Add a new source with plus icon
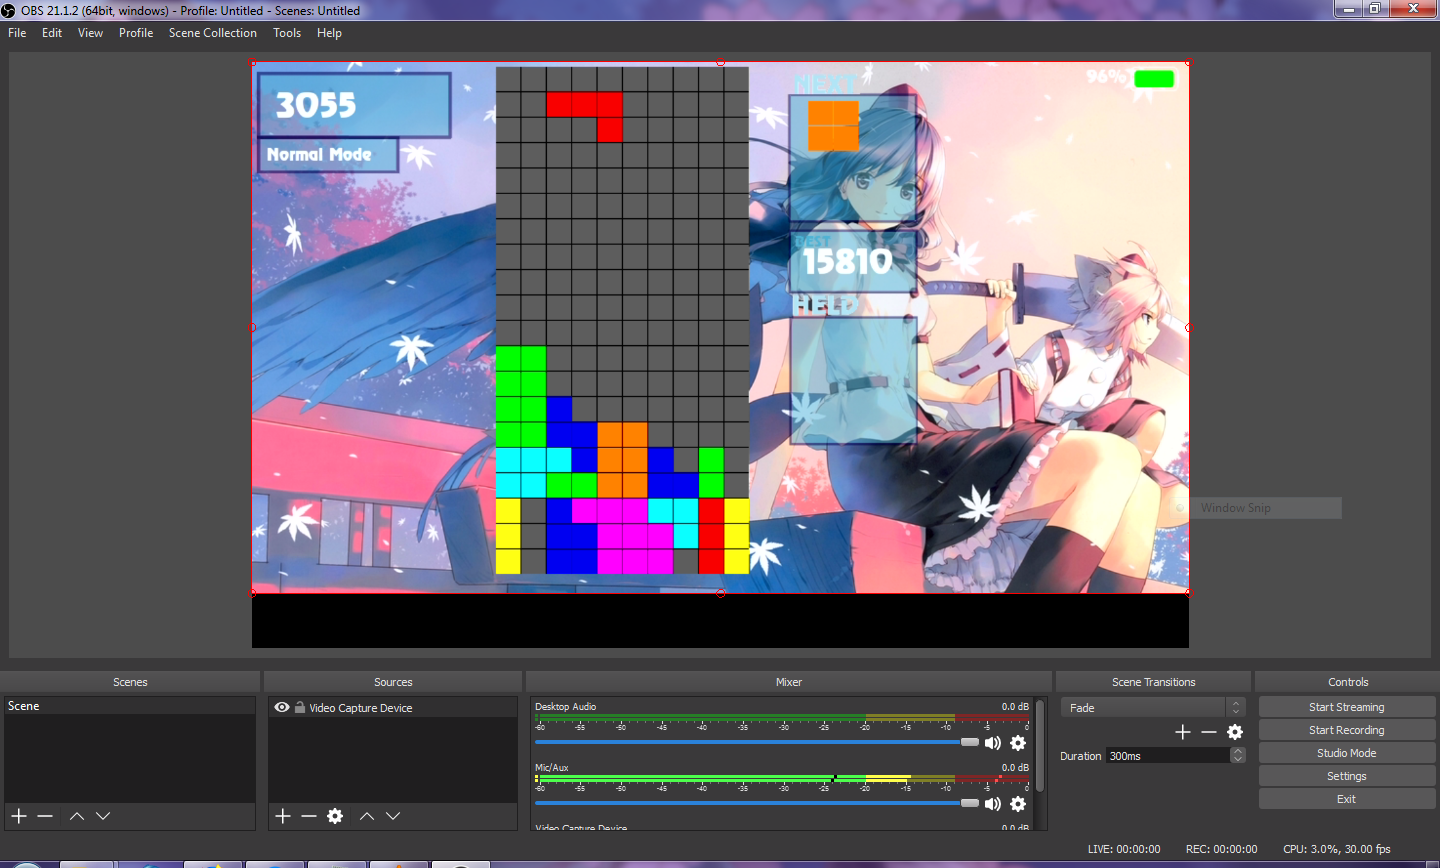Image resolution: width=1440 pixels, height=868 pixels. (x=283, y=816)
